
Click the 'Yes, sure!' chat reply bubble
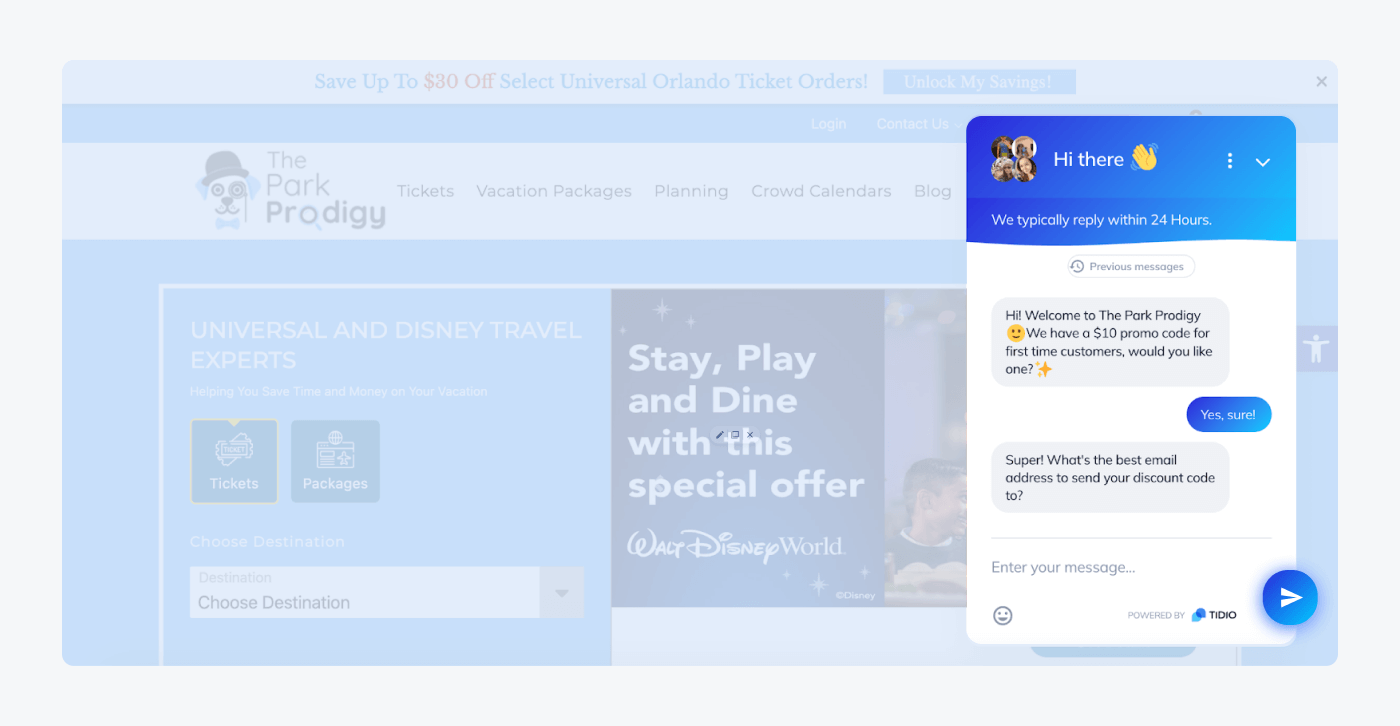point(1229,414)
